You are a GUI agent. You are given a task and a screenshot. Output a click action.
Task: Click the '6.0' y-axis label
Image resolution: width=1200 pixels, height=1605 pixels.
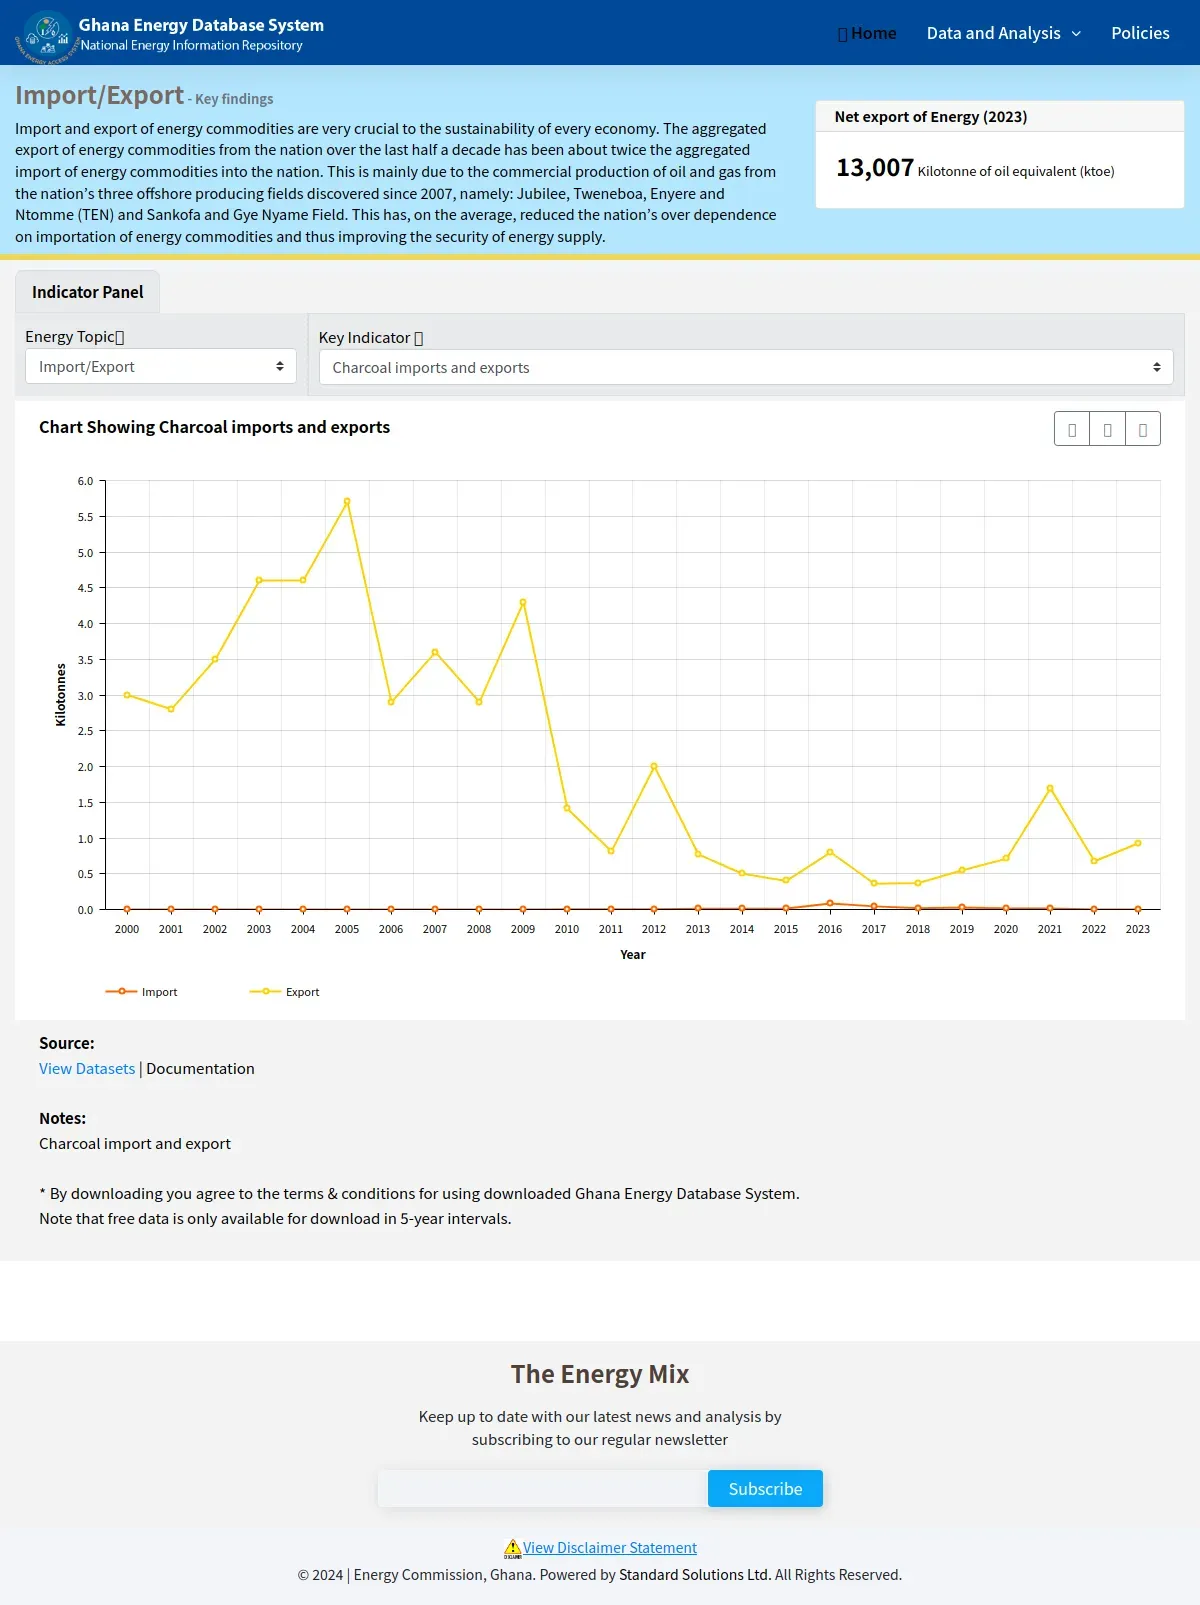pos(85,481)
